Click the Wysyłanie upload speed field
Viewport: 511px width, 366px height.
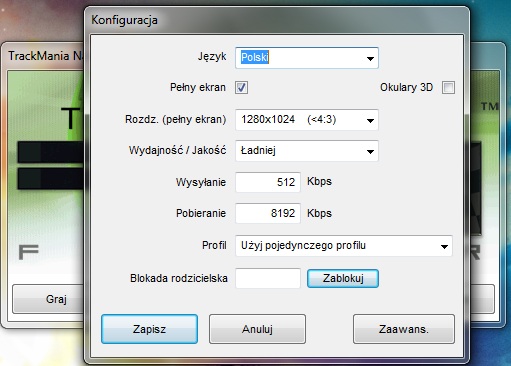point(268,182)
